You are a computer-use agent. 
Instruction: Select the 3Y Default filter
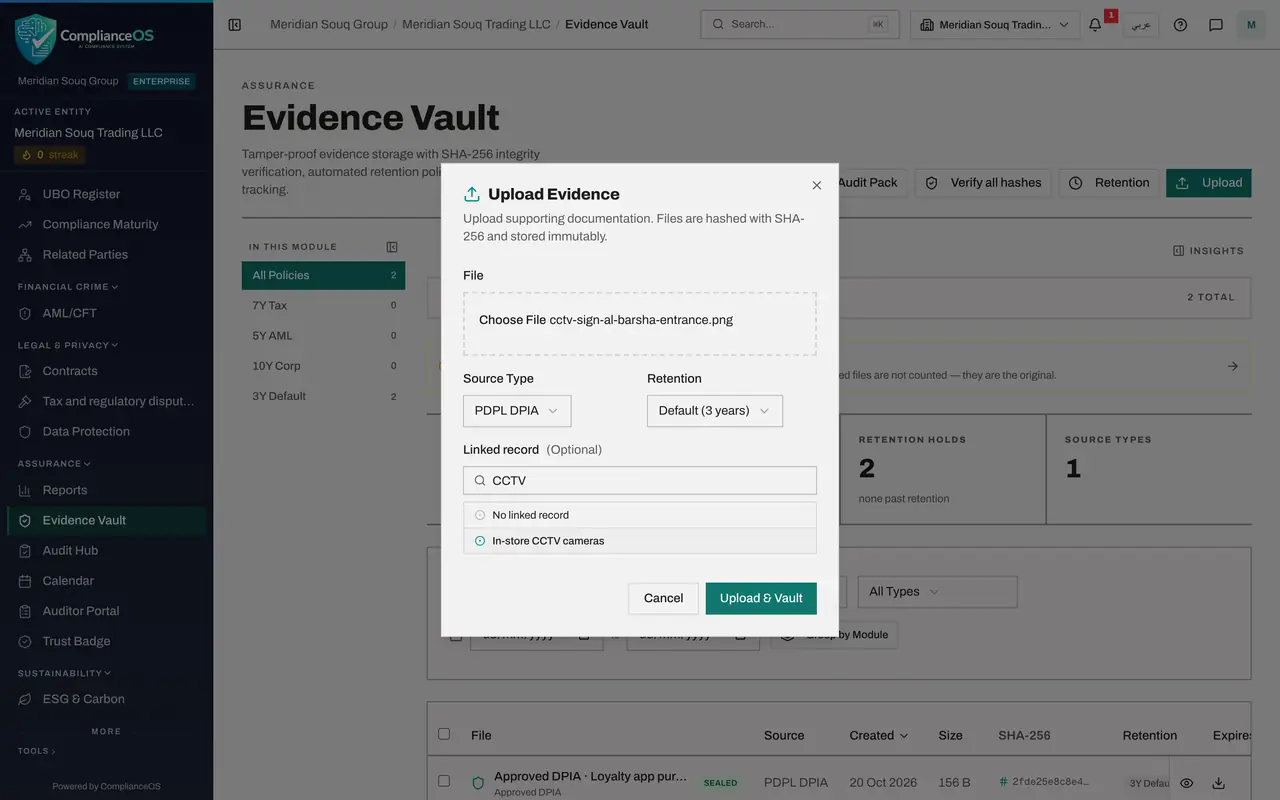point(323,396)
